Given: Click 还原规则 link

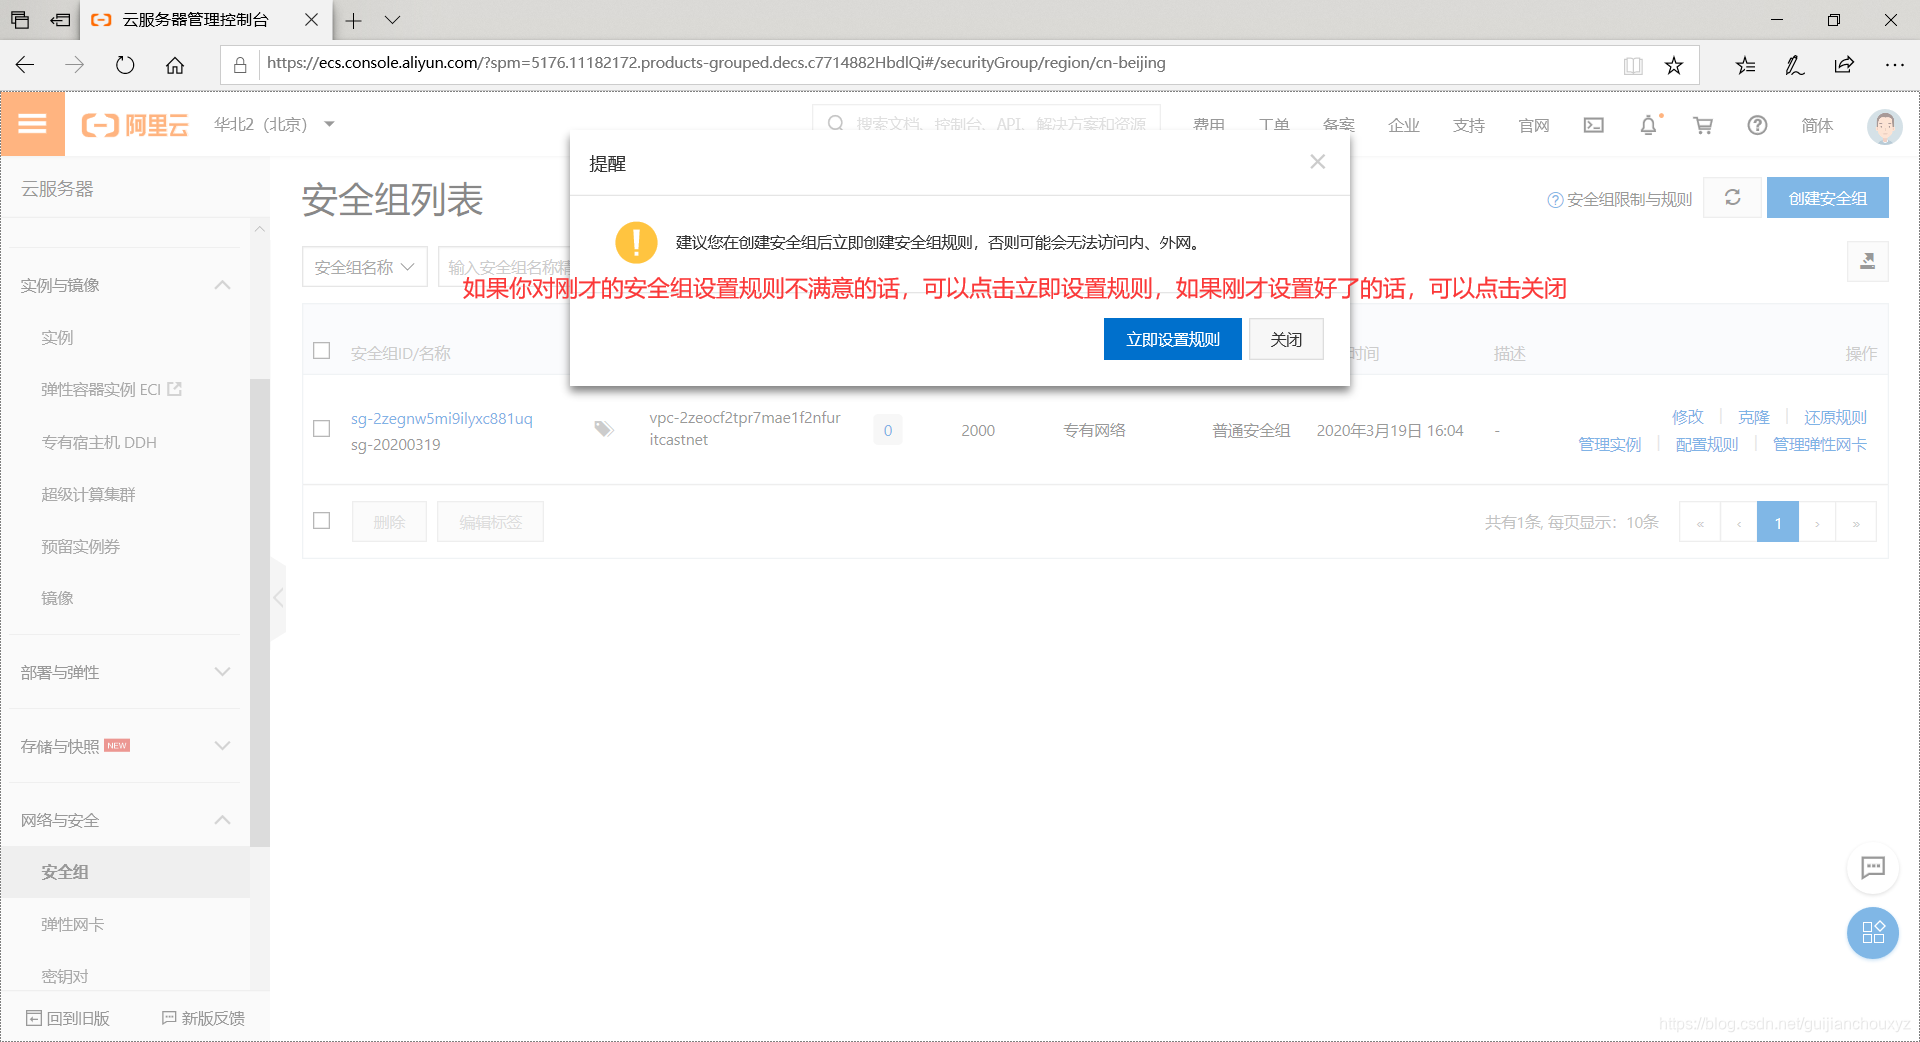Looking at the screenshot, I should [x=1835, y=417].
